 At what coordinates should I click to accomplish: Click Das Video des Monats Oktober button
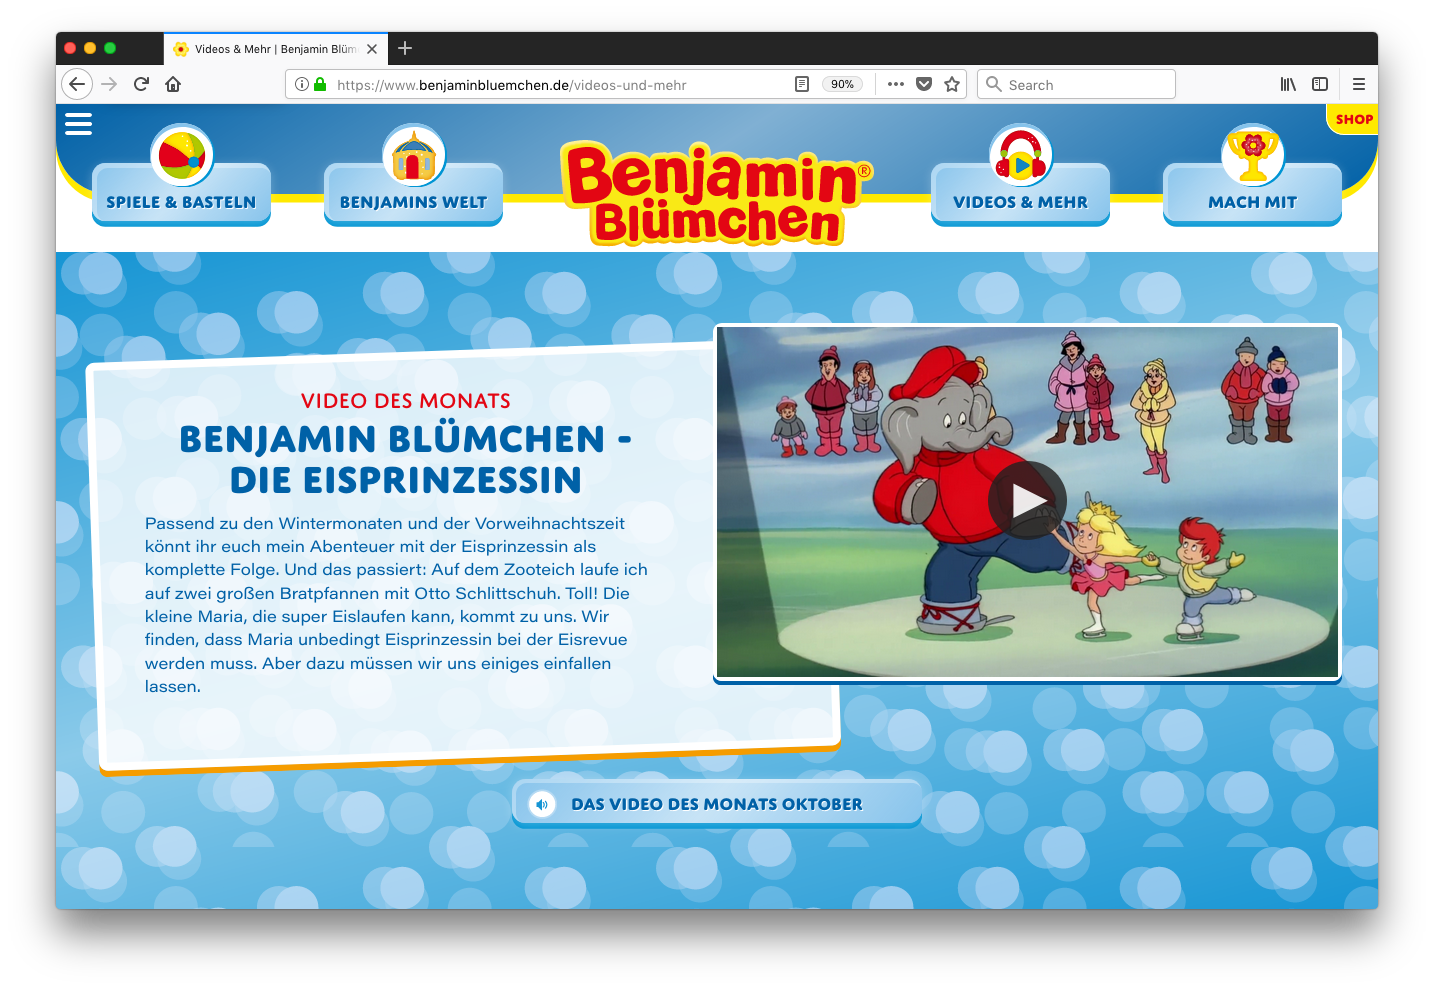point(716,804)
